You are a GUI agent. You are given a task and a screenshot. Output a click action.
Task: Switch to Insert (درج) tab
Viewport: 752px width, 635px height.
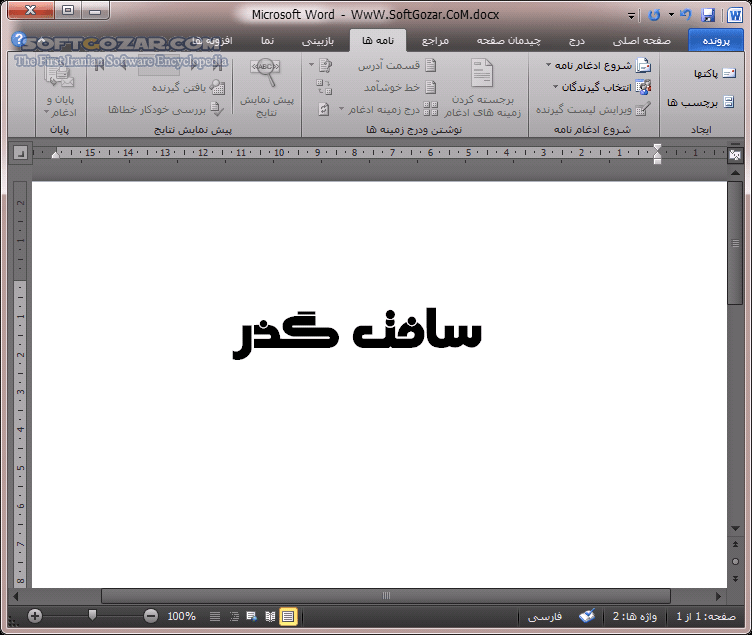(576, 41)
